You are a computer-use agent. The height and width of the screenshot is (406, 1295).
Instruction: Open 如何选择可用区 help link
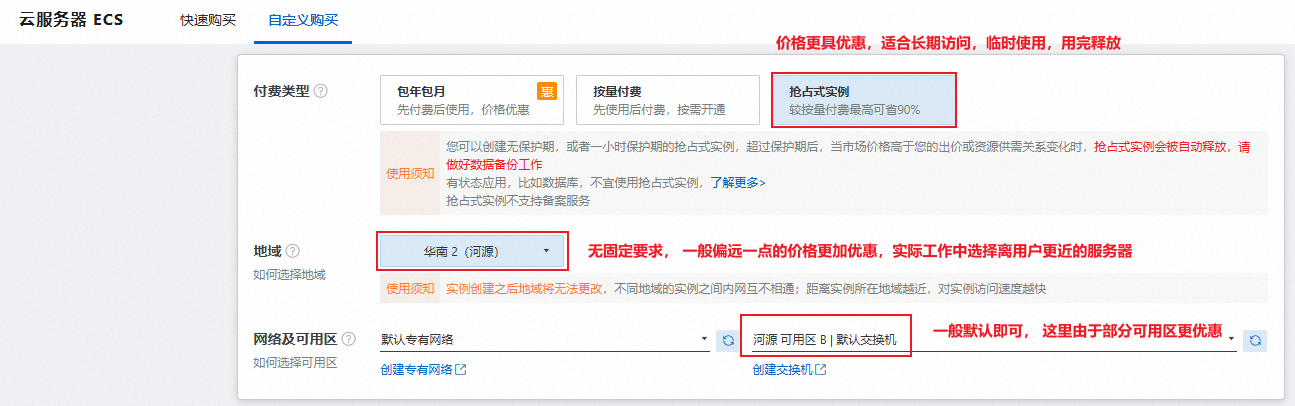coord(296,362)
